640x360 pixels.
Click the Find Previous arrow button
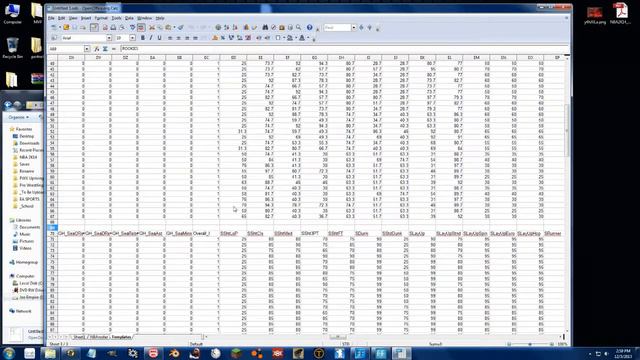[x=369, y=27]
